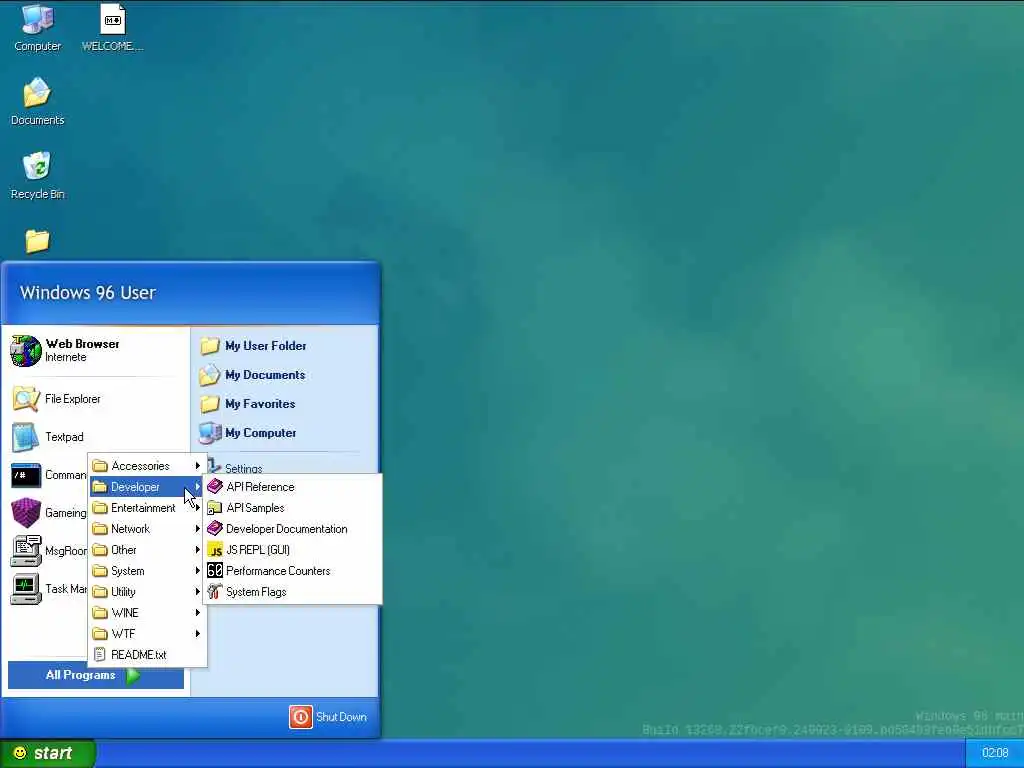Click the My Documents link text
This screenshot has width=1024, height=768.
click(x=265, y=375)
